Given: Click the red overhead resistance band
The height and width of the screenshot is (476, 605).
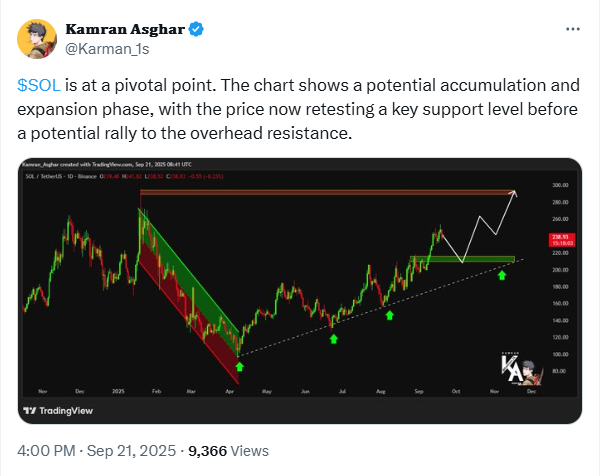Looking at the screenshot, I should 326,192.
